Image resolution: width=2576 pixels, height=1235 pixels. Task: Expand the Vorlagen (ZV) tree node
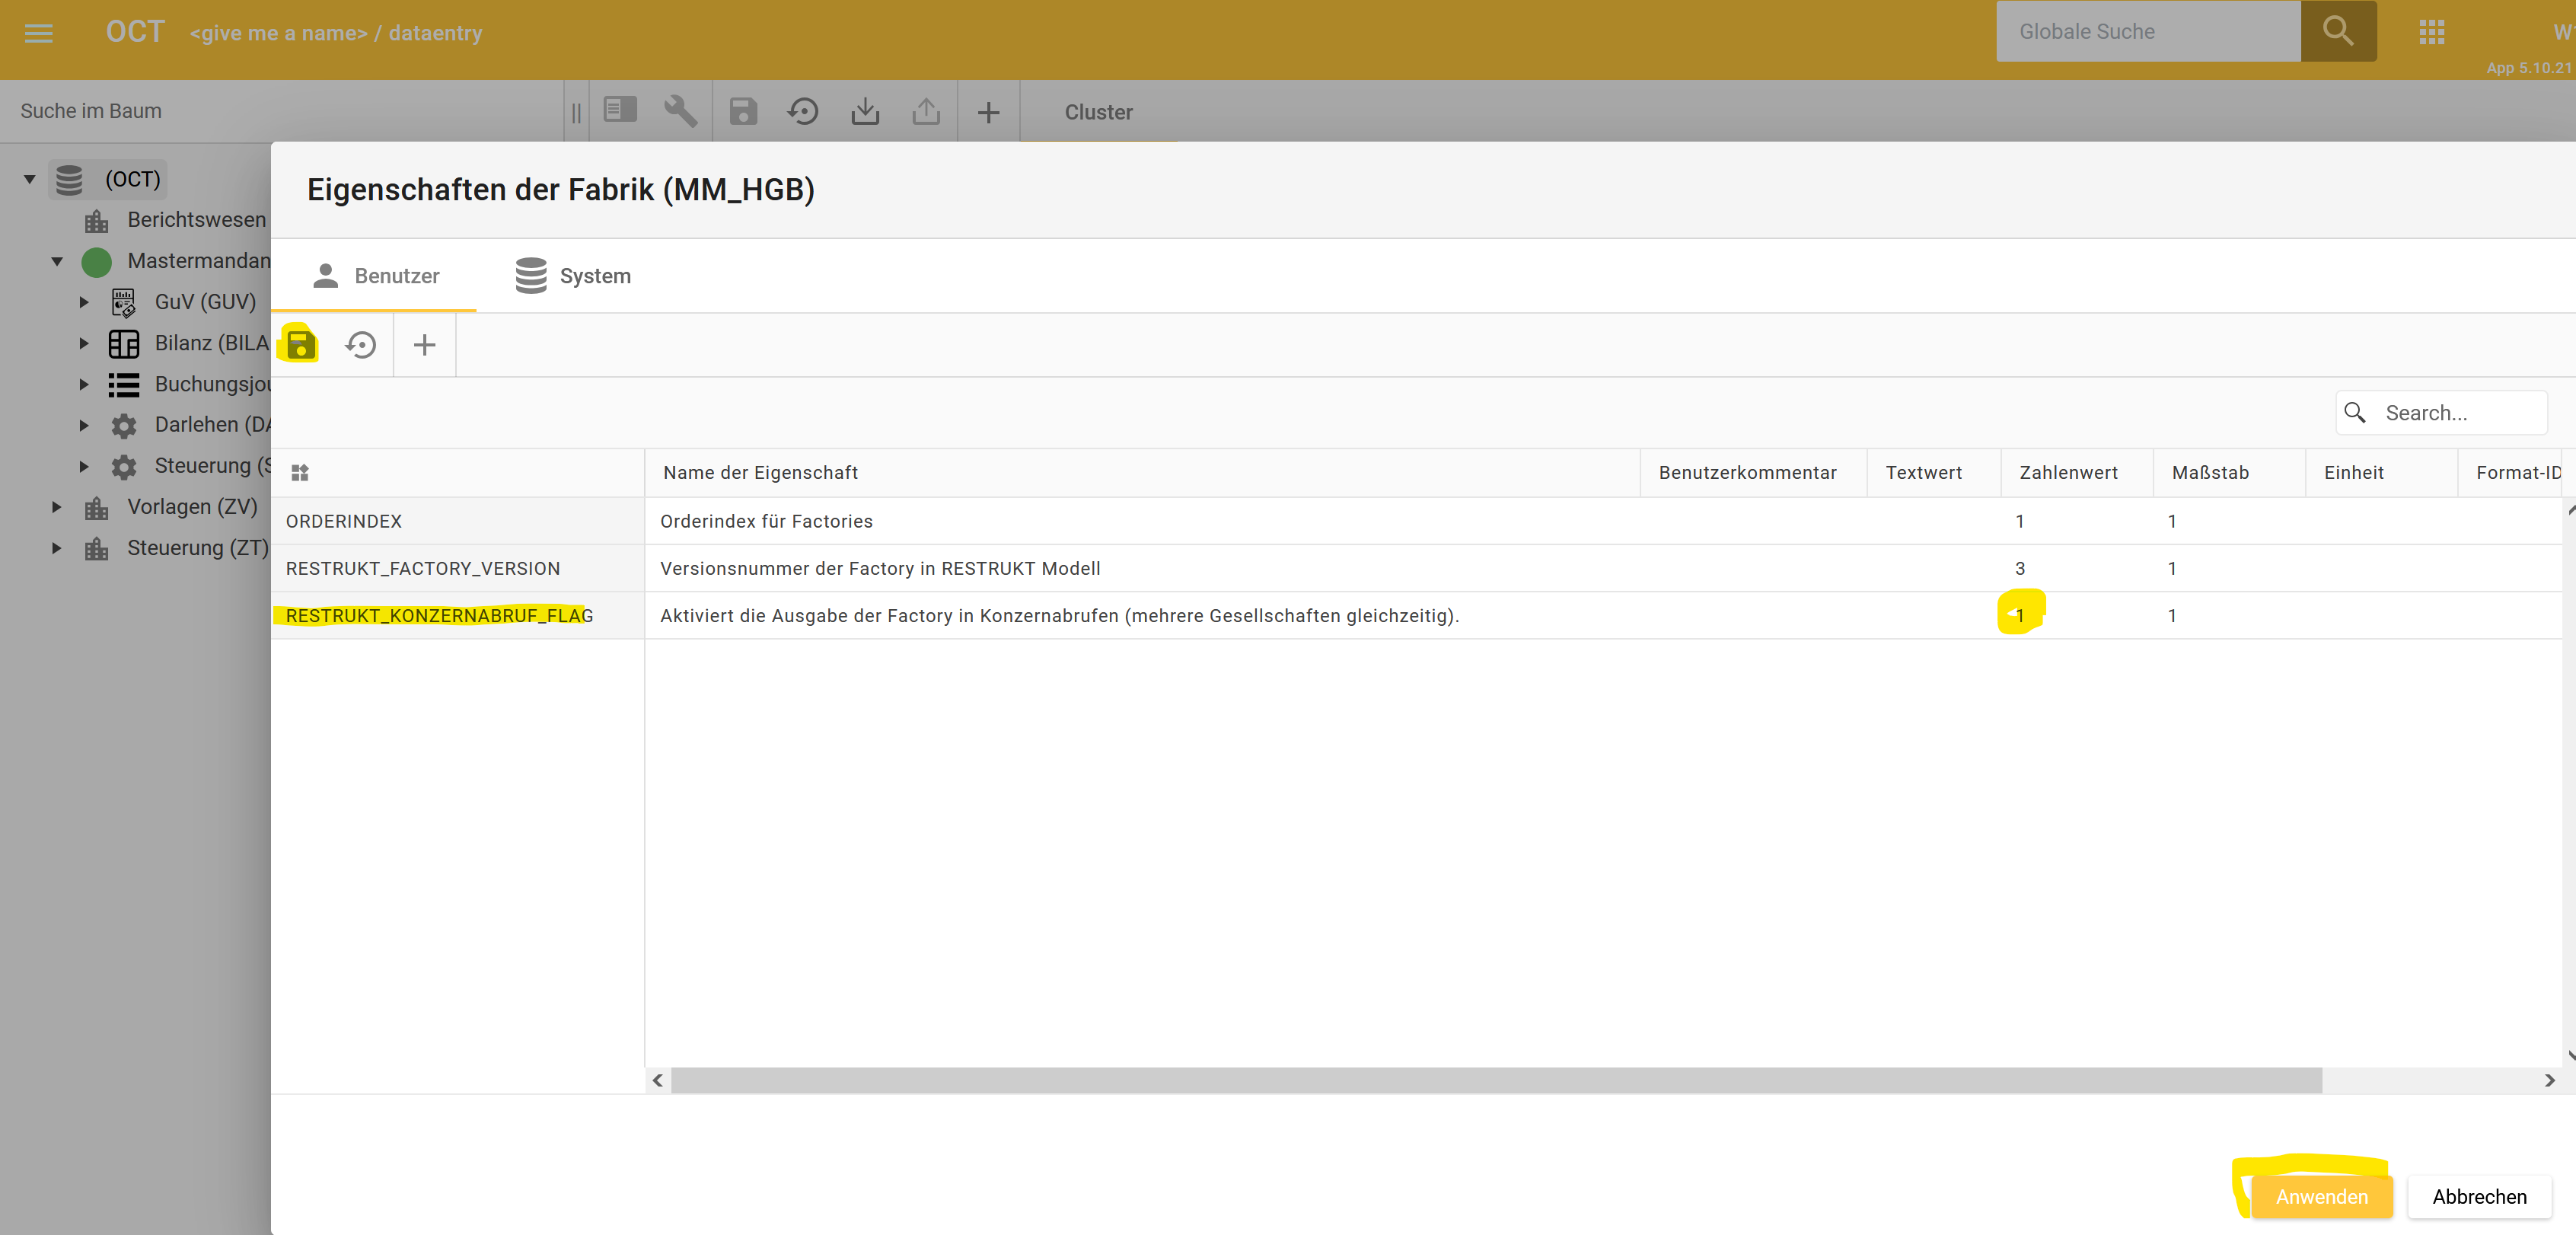(x=57, y=507)
